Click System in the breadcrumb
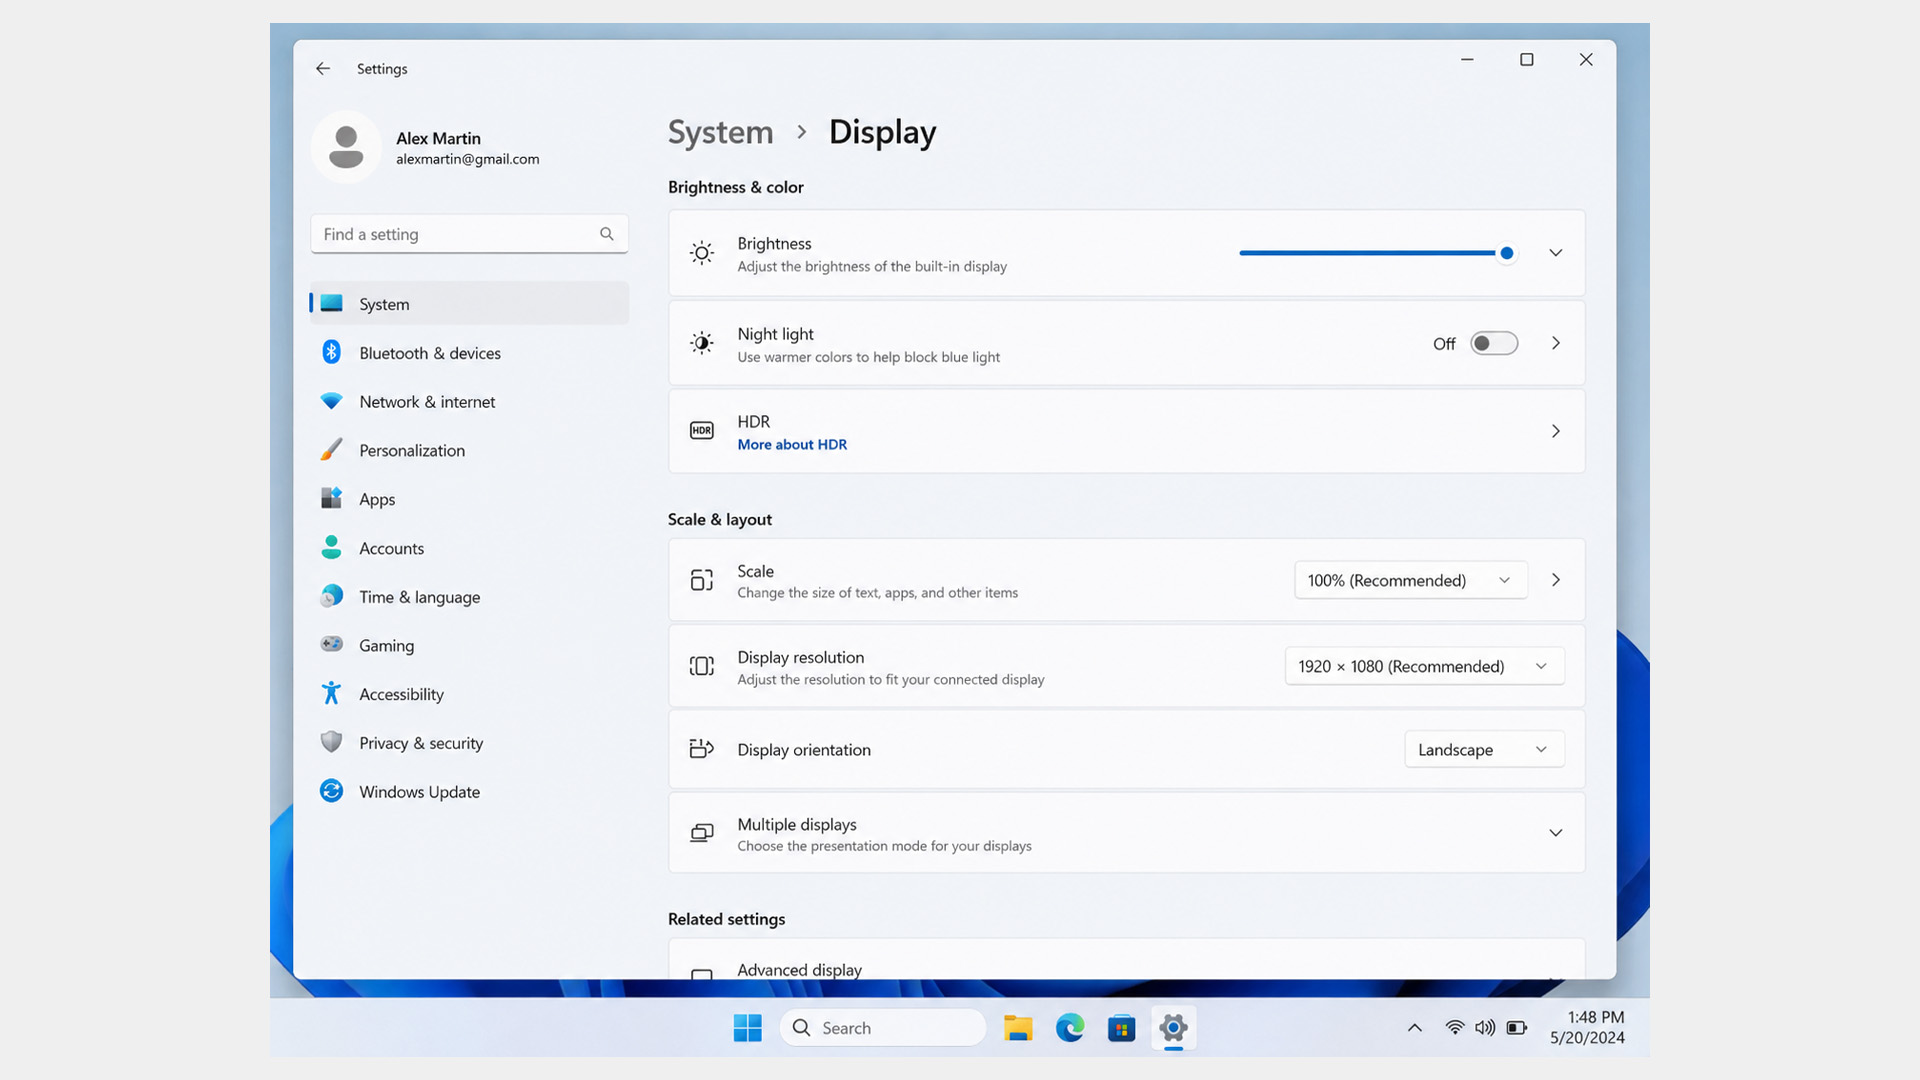The width and height of the screenshot is (1920, 1080). tap(720, 132)
